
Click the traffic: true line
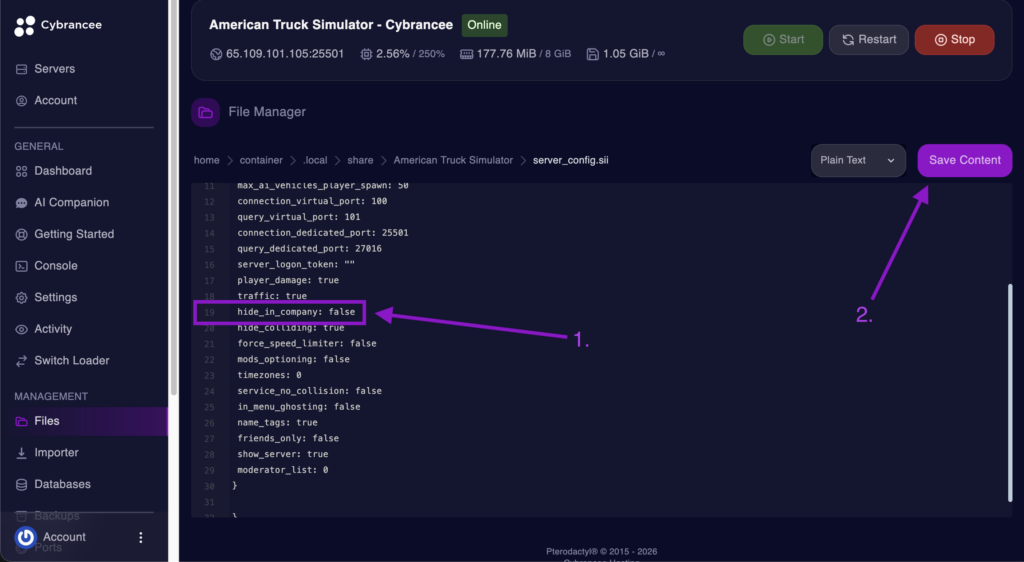272,296
